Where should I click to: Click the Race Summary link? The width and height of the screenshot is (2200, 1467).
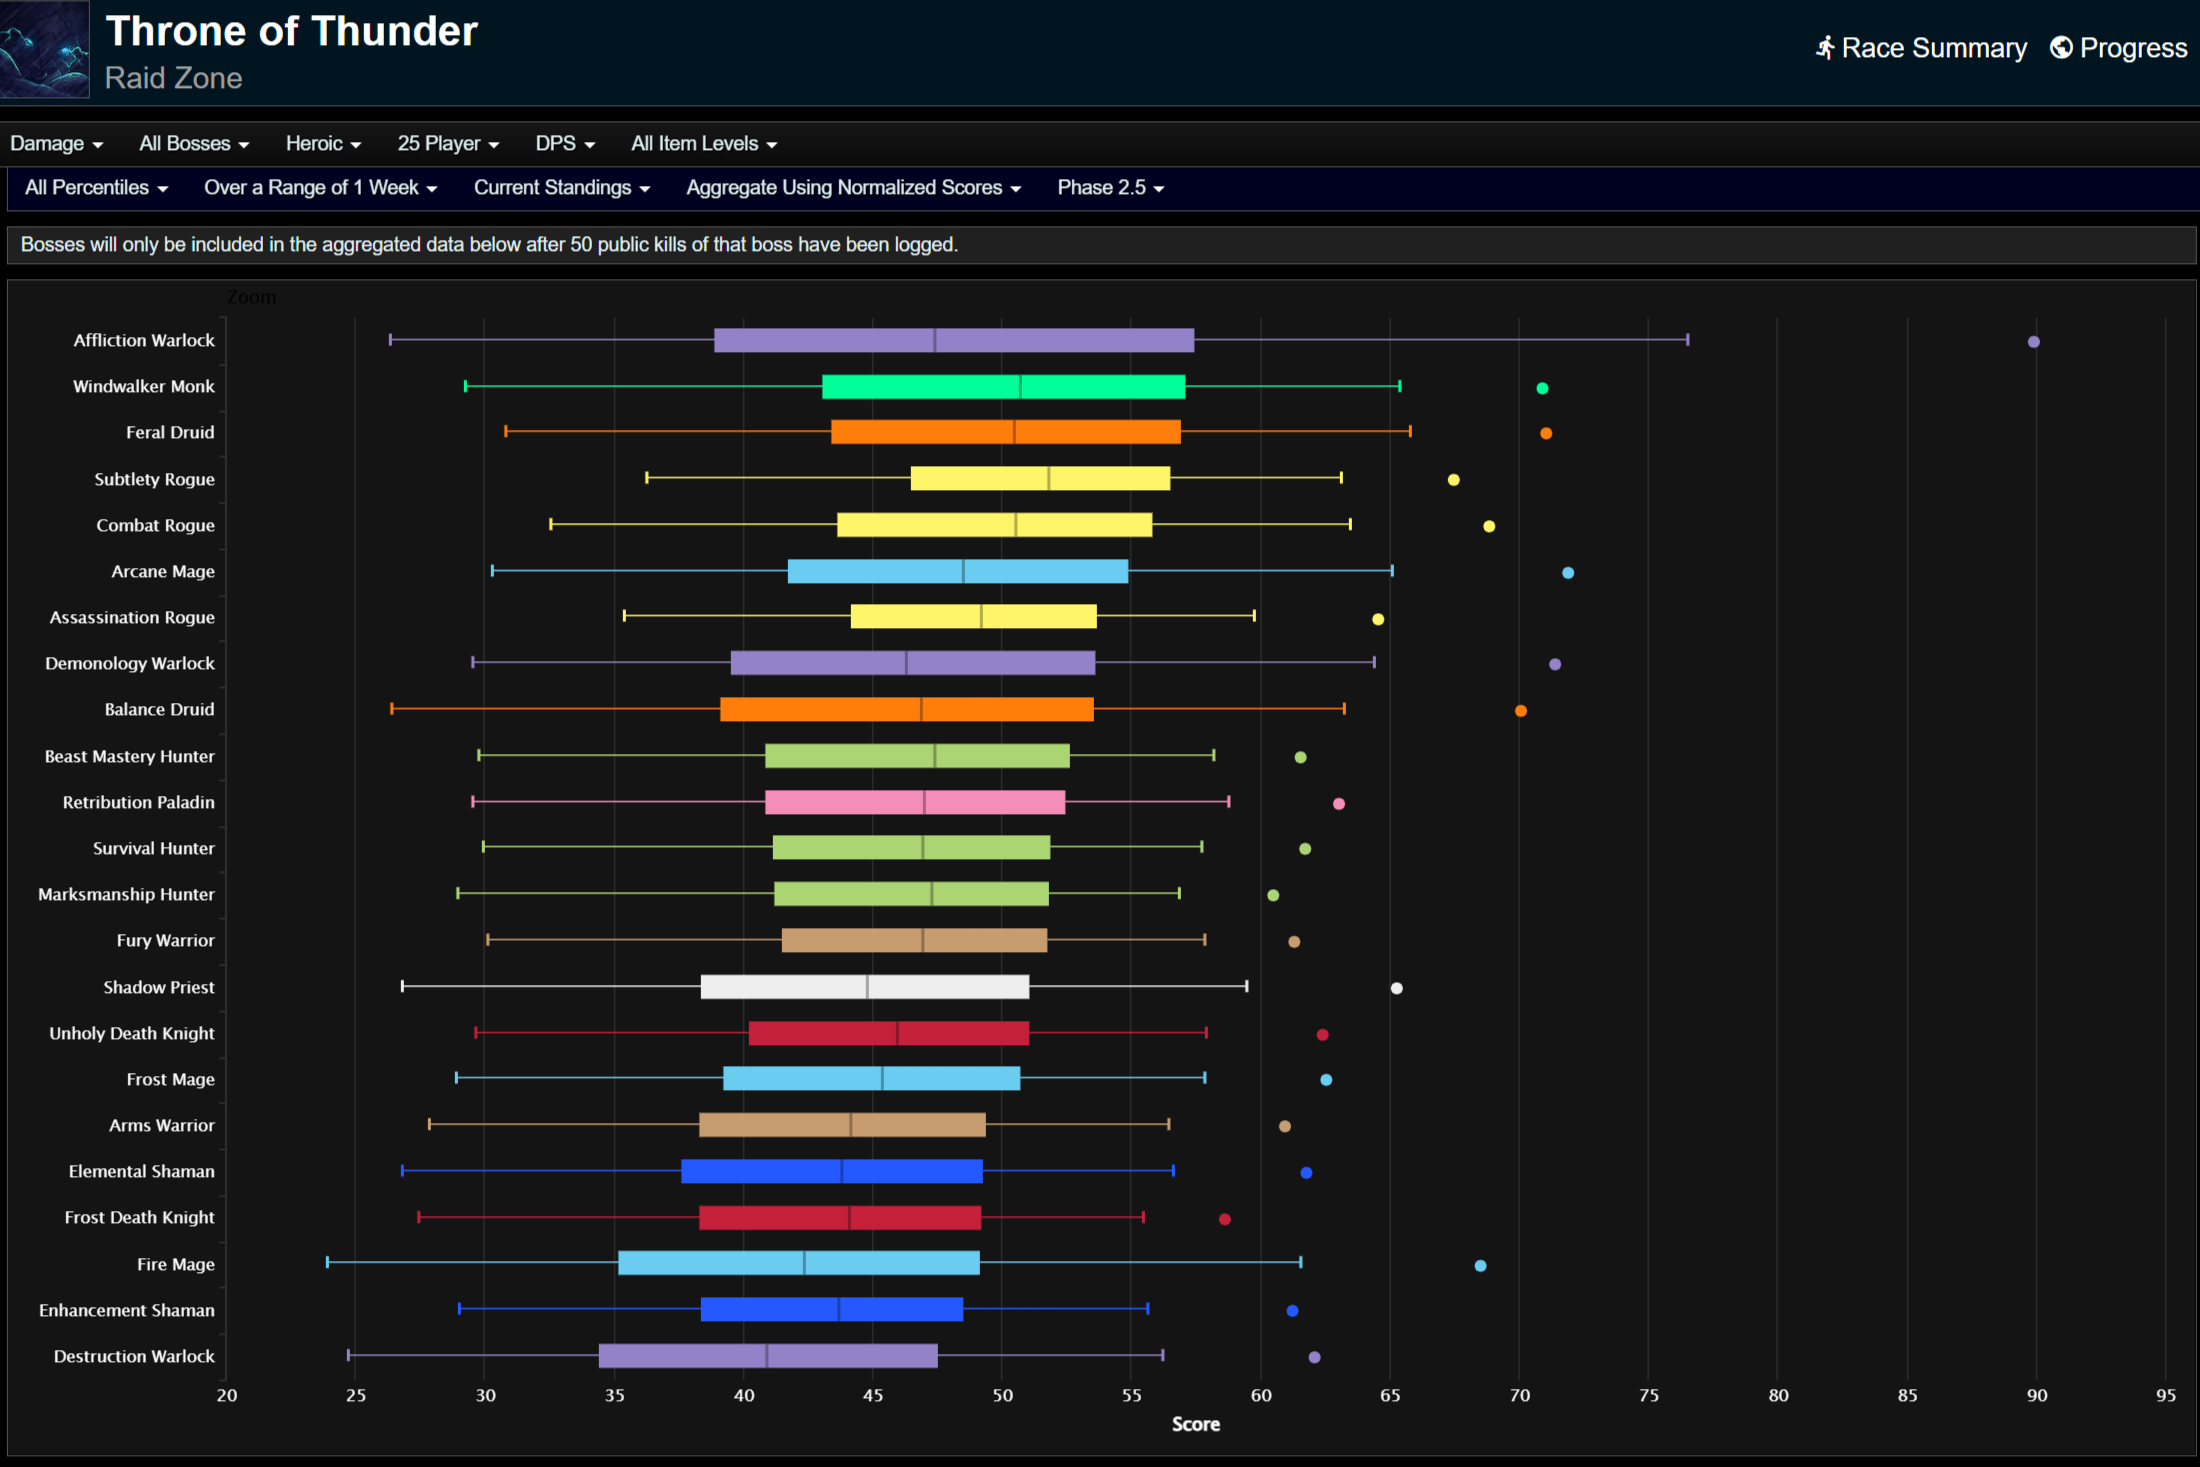(1933, 48)
